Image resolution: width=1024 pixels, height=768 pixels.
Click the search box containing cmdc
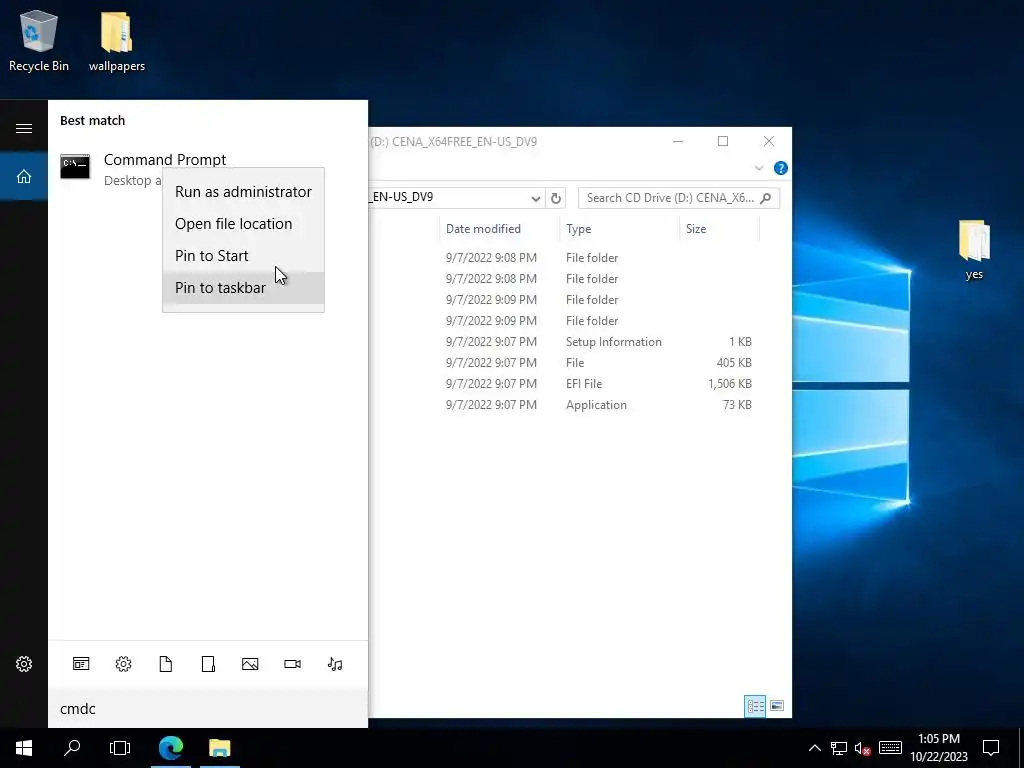click(x=208, y=709)
